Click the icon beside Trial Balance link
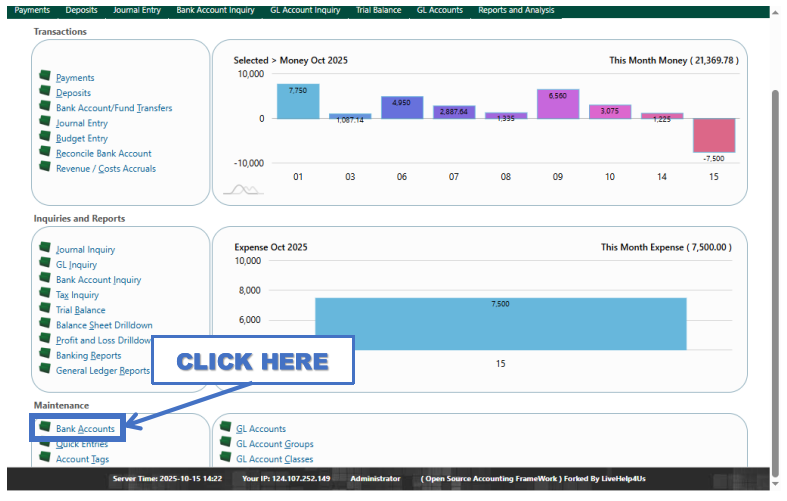787x501 pixels. coord(45,309)
